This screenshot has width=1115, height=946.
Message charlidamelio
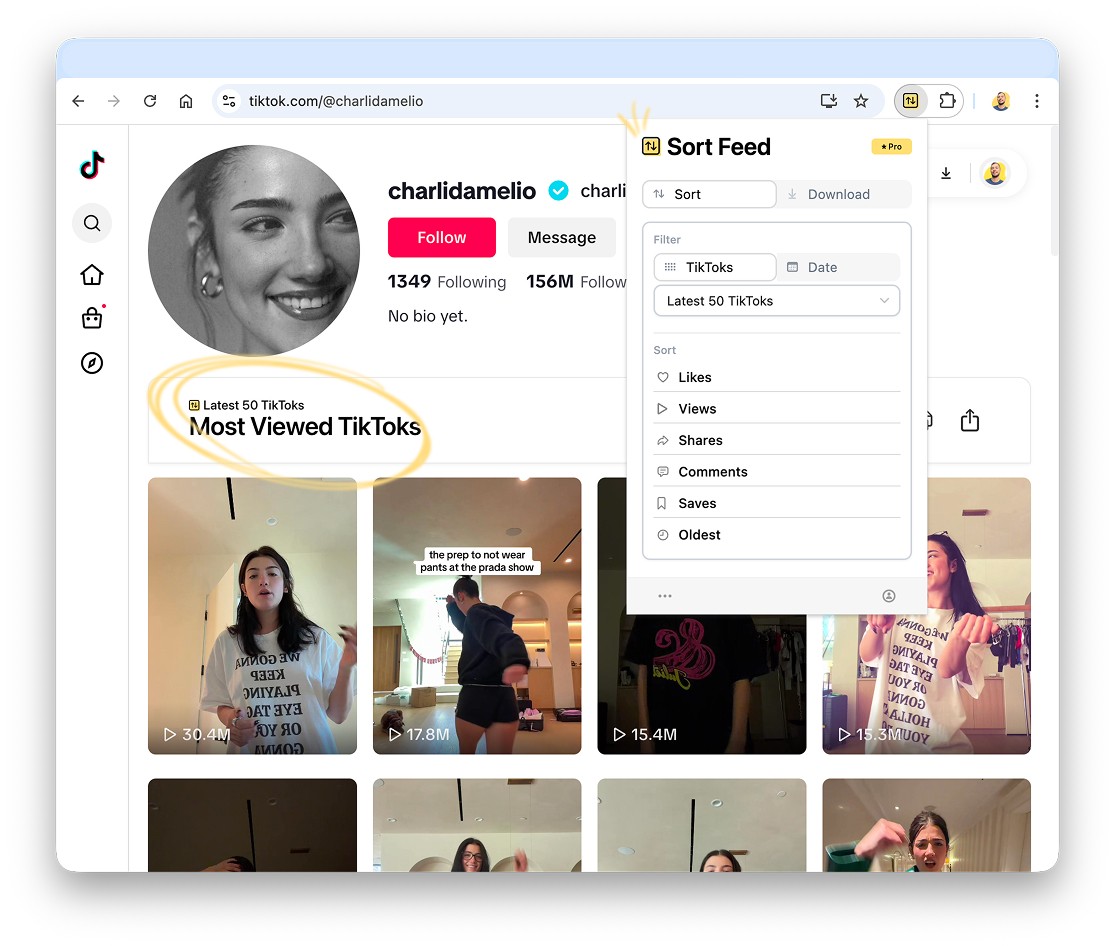(x=562, y=238)
